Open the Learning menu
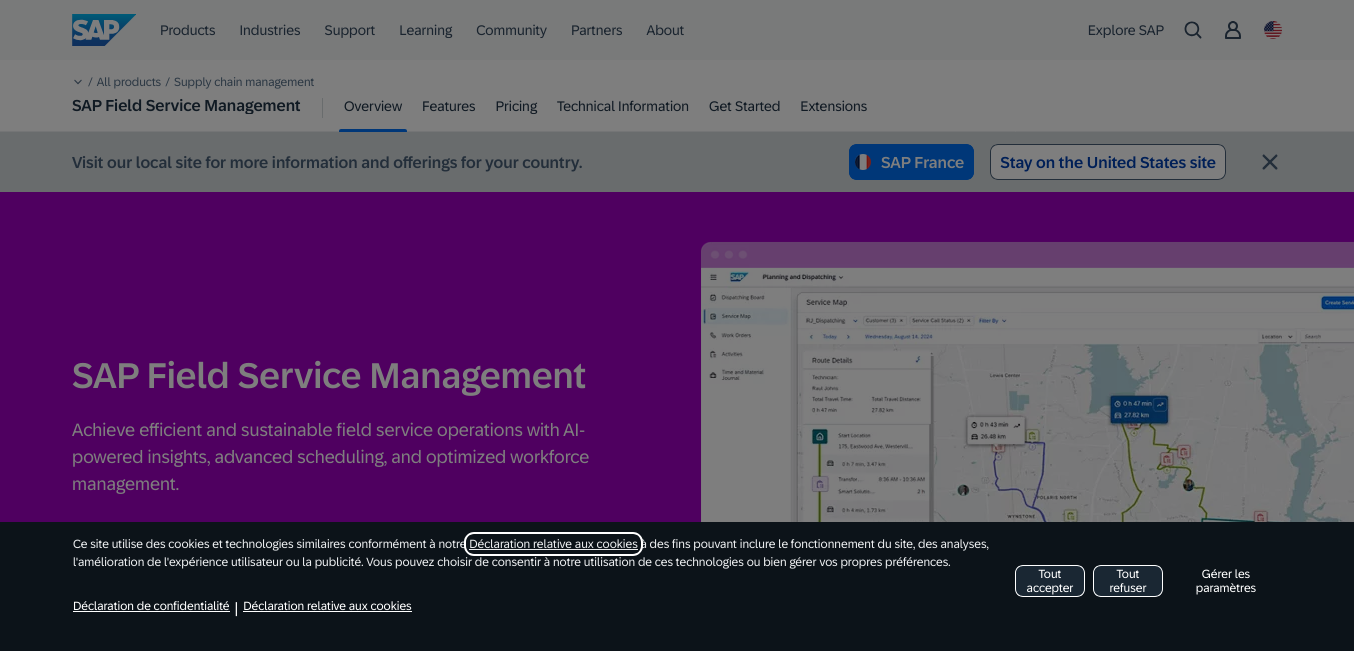This screenshot has height=651, width=1366. (426, 30)
